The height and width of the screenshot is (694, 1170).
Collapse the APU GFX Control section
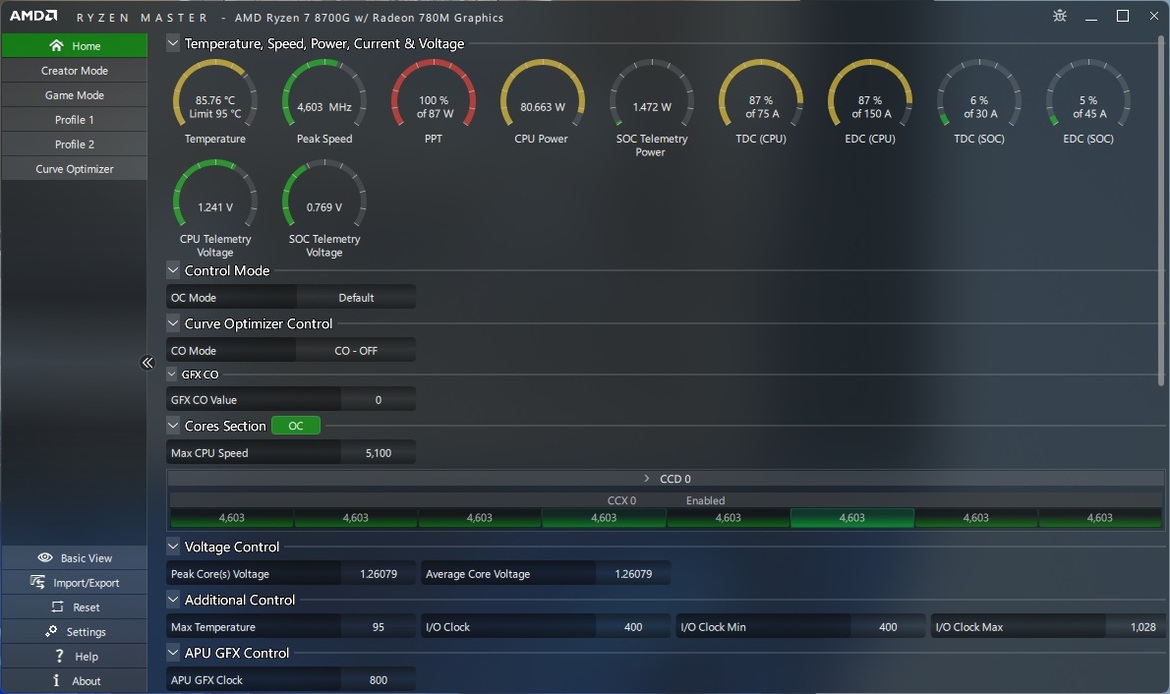[172, 652]
